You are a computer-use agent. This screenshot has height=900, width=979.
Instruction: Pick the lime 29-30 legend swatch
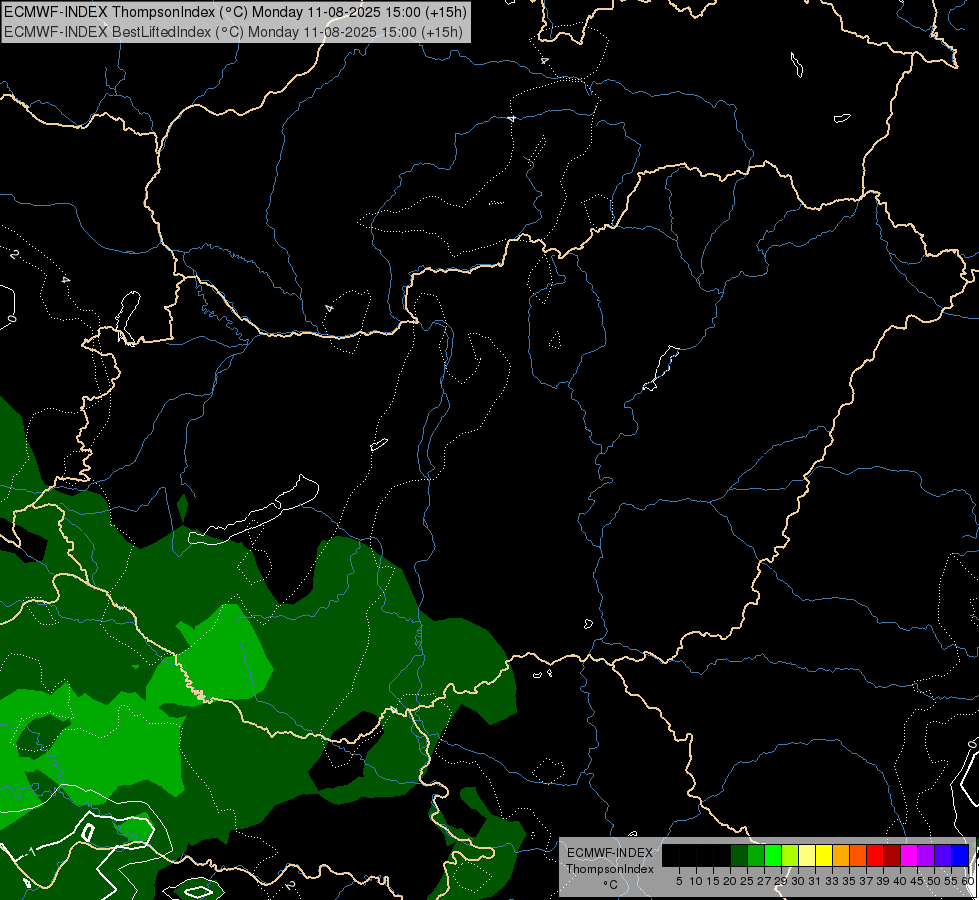pos(790,856)
